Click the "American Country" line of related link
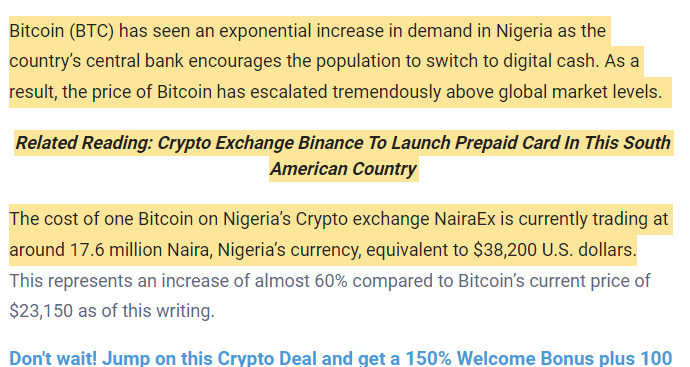Screen dimensions: 690x367 pos(343,169)
